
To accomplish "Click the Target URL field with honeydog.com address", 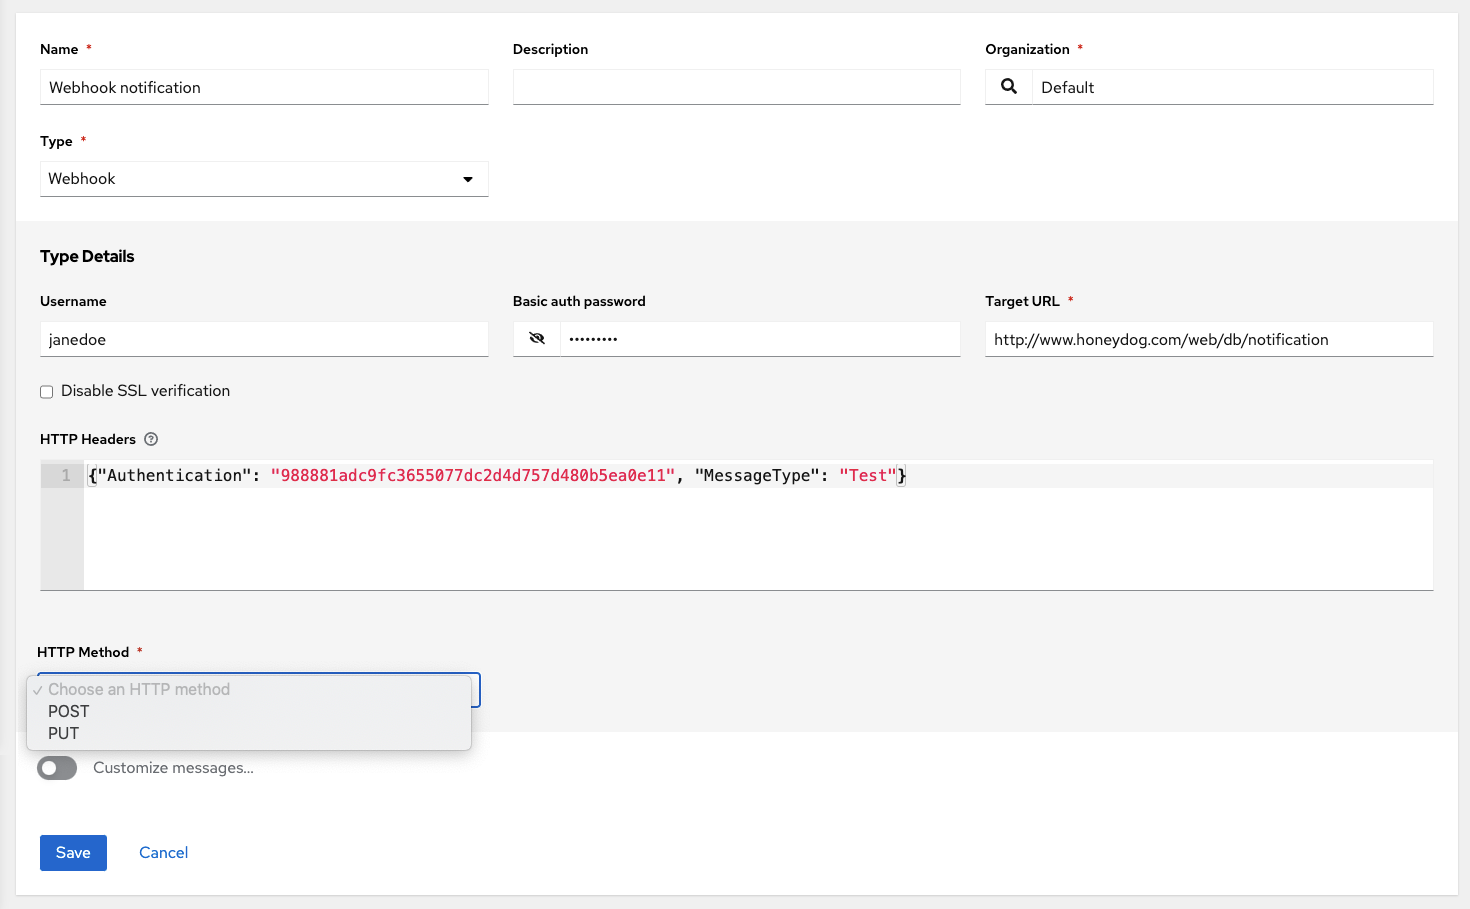I will pos(1209,339).
